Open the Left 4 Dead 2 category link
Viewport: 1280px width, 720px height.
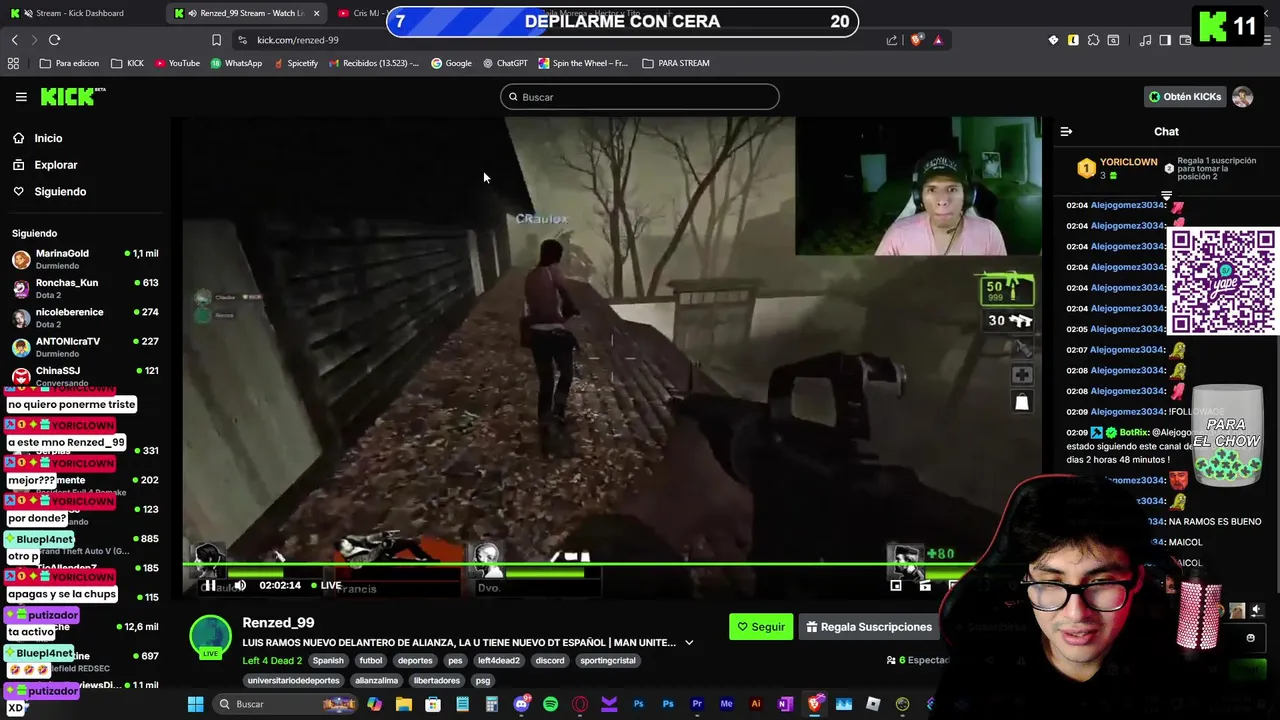pos(272,660)
